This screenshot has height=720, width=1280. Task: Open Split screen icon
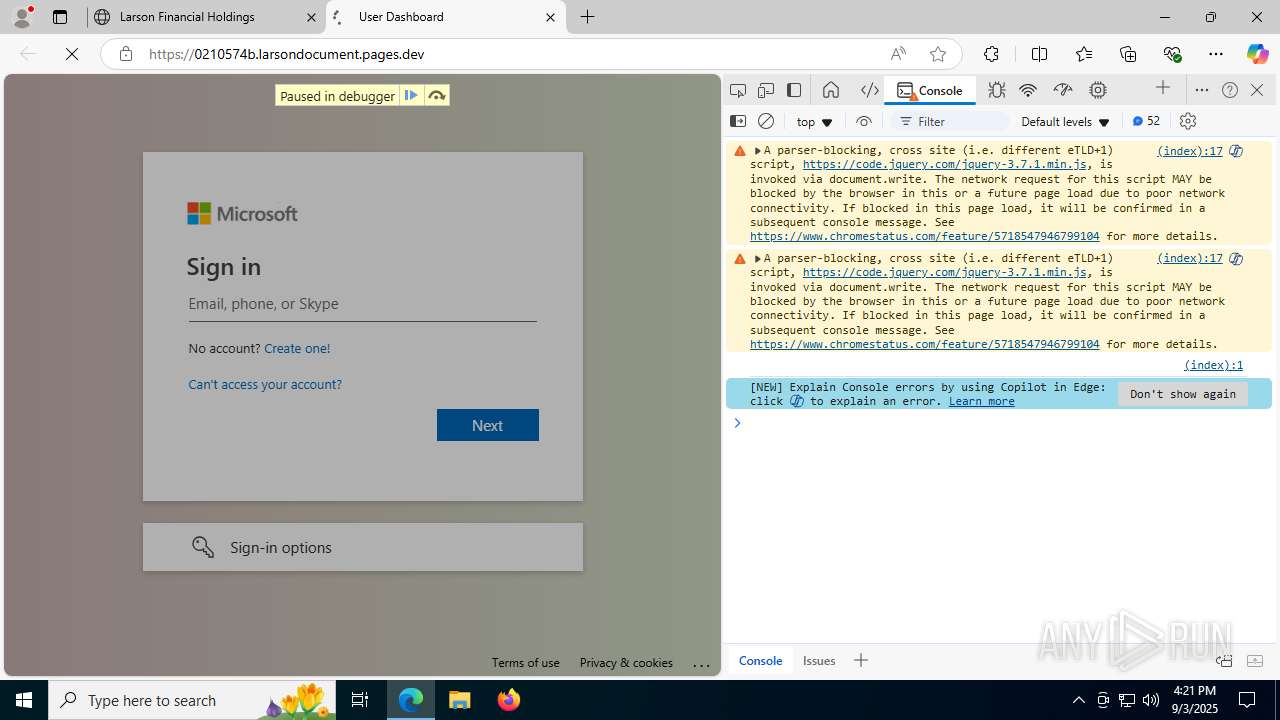point(1039,54)
